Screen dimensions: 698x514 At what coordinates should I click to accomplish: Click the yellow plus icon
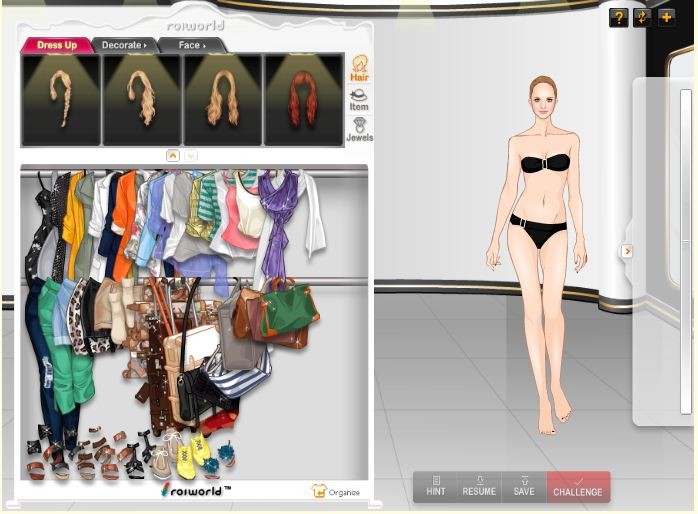click(x=666, y=17)
